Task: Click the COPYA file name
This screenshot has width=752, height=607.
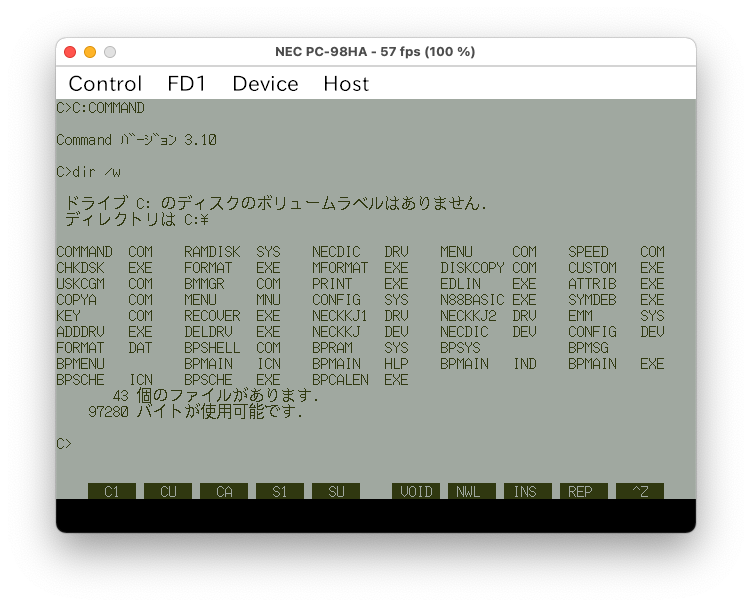Action: (x=76, y=300)
